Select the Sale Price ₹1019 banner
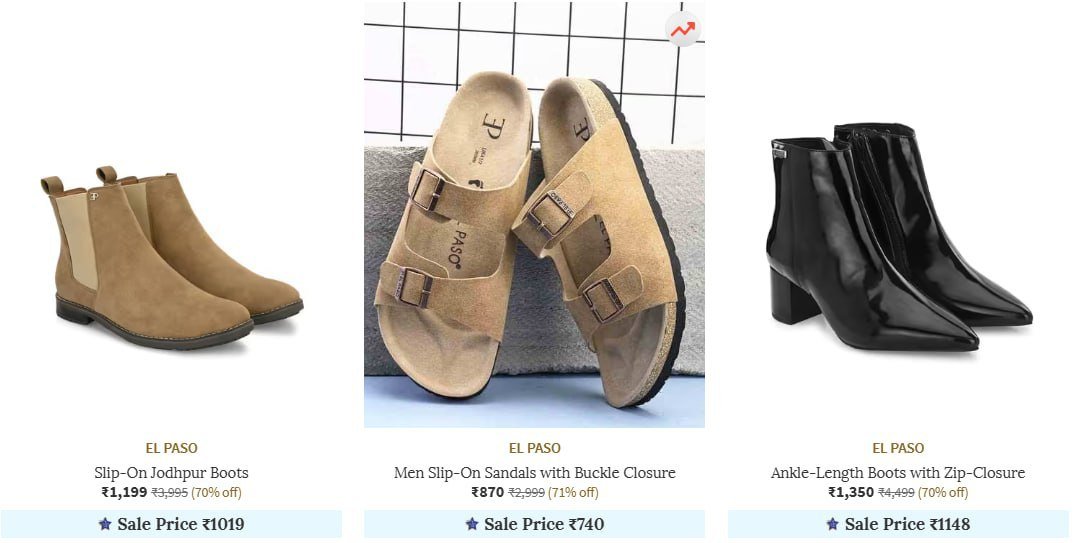The height and width of the screenshot is (543, 1075). (171, 524)
